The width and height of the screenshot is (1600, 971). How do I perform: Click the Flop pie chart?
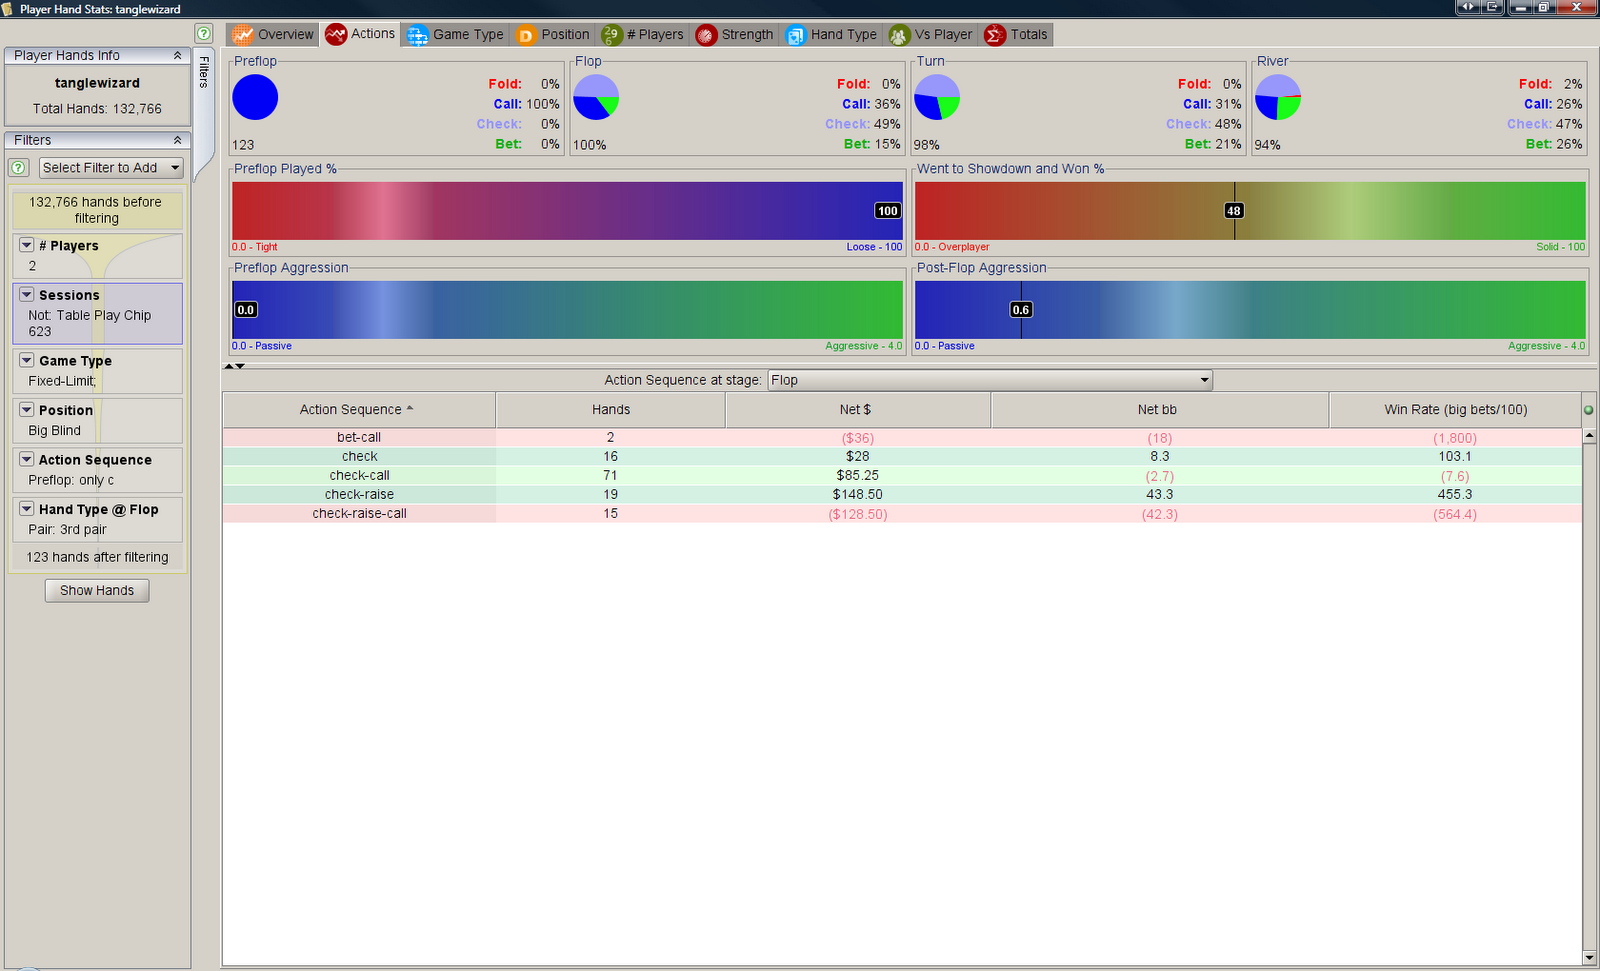[x=596, y=97]
